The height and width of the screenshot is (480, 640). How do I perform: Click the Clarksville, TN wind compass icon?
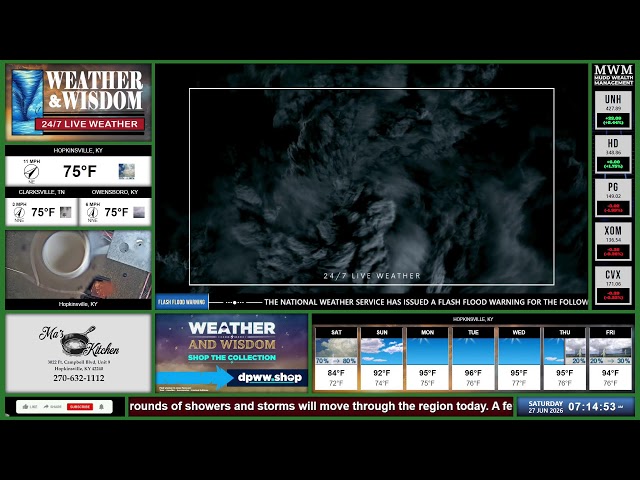pyautogui.click(x=19, y=213)
